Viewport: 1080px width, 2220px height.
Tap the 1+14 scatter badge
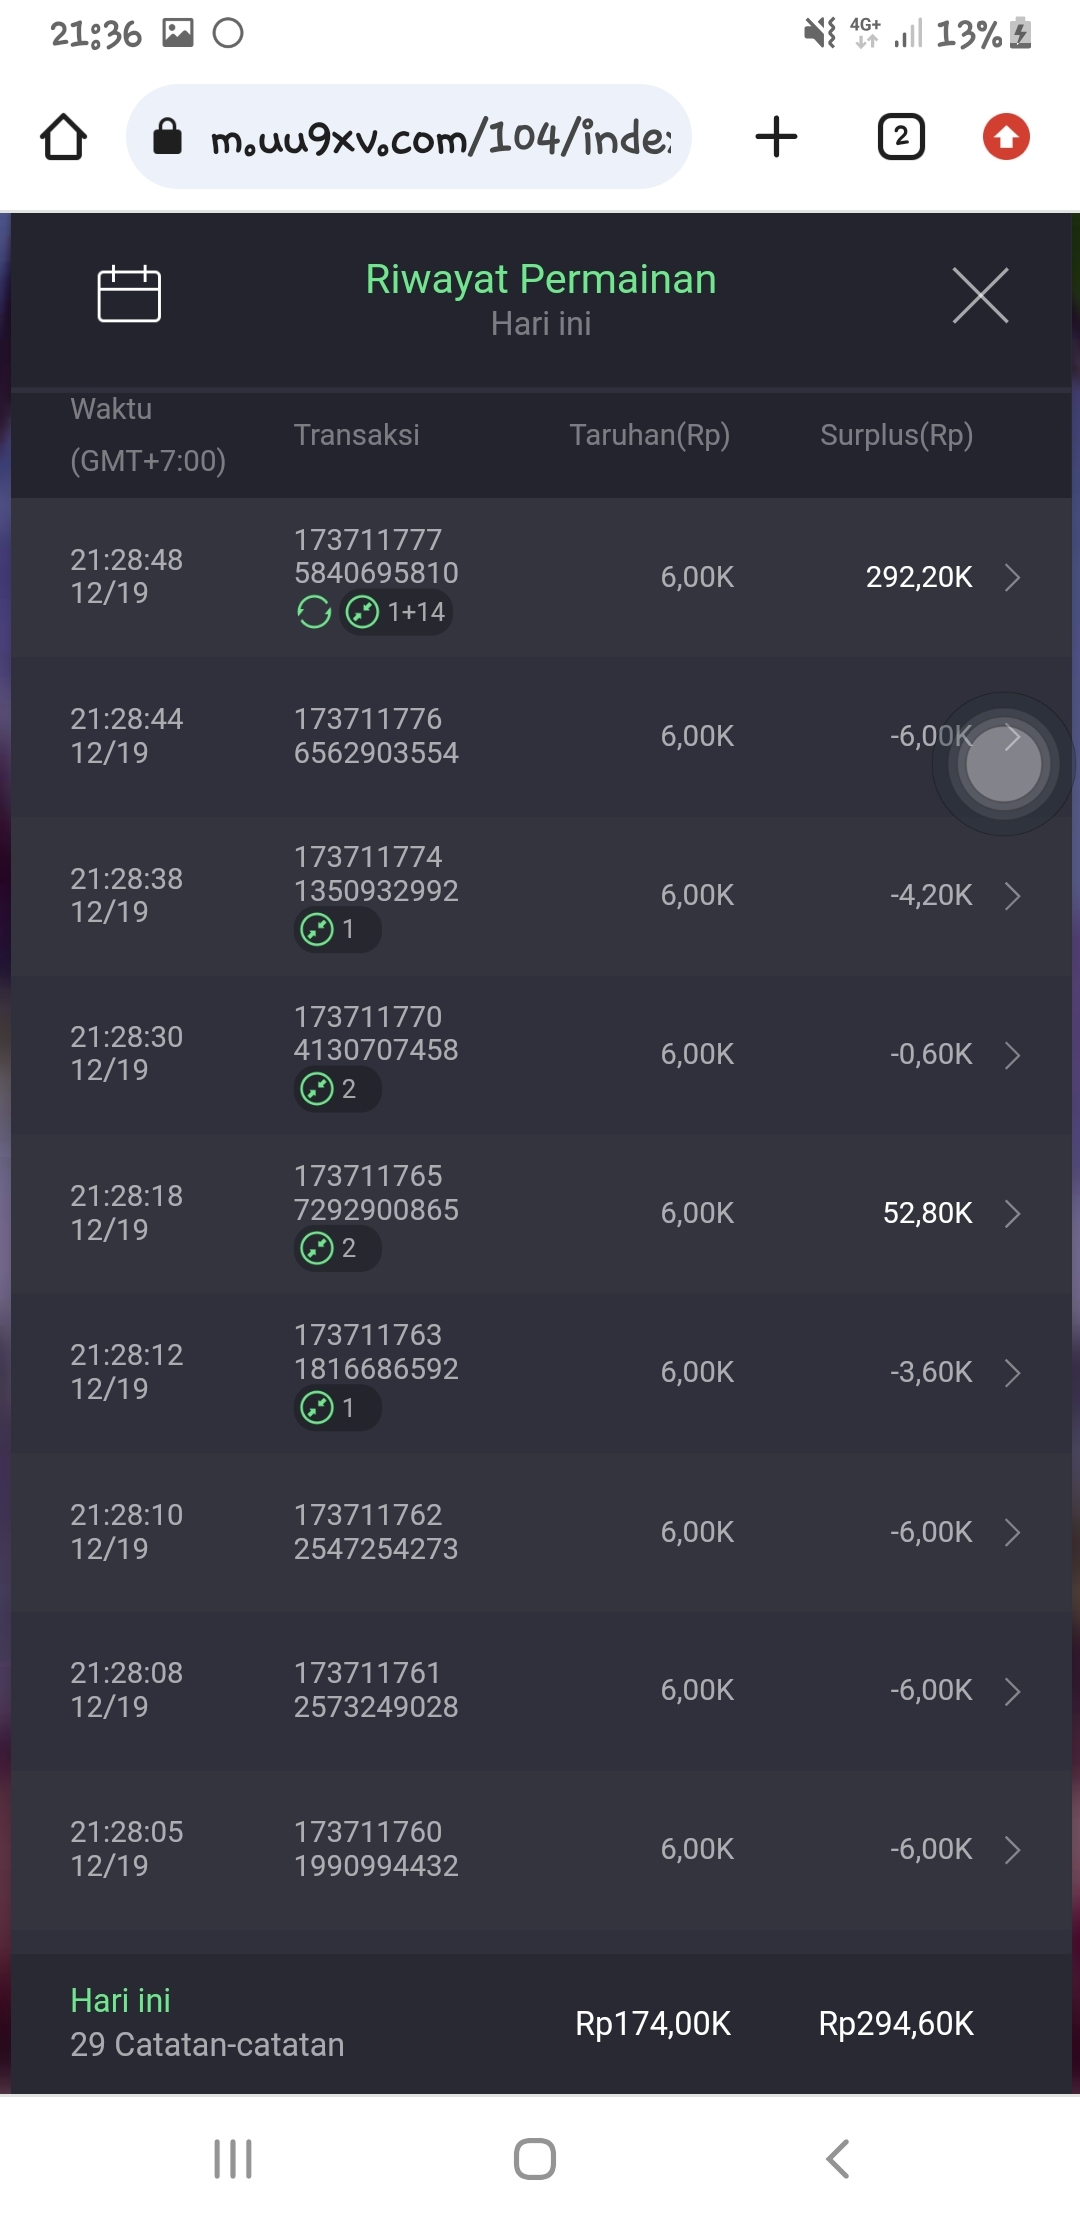397,612
